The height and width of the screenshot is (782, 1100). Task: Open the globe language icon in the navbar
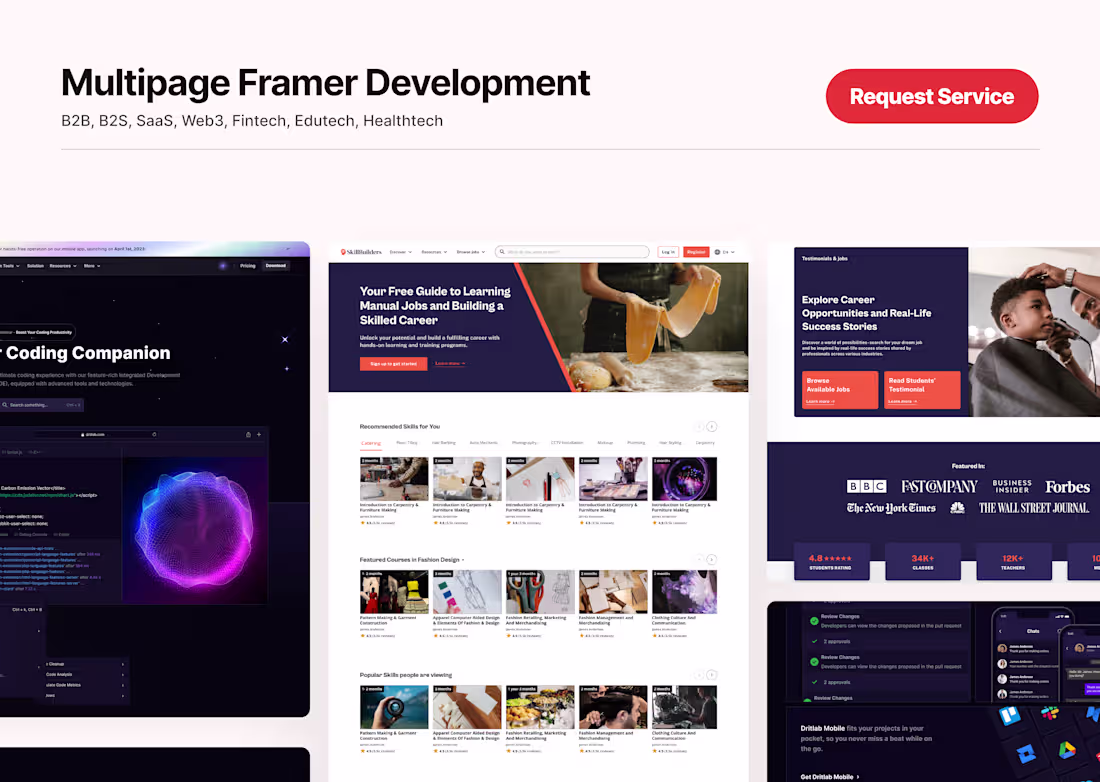716,252
